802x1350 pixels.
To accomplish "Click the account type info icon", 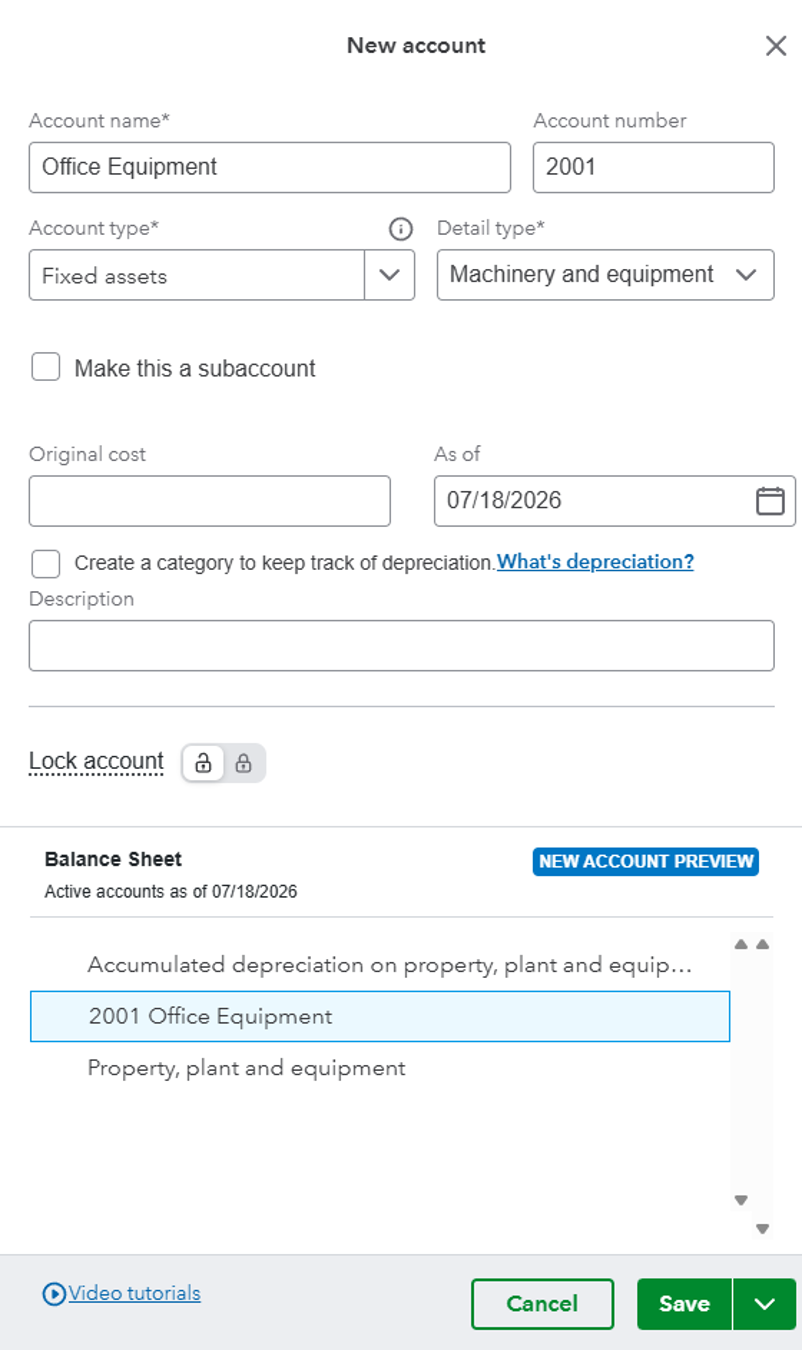I will click(x=400, y=229).
